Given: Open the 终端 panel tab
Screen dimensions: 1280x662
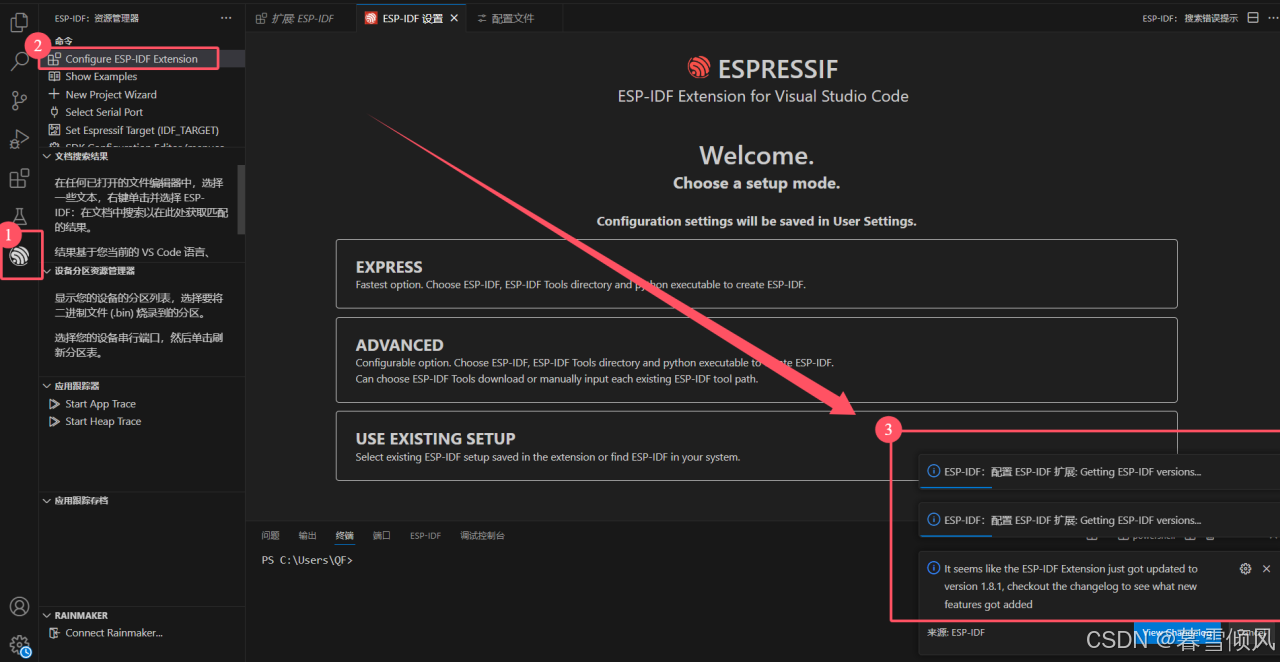Looking at the screenshot, I should tap(344, 536).
